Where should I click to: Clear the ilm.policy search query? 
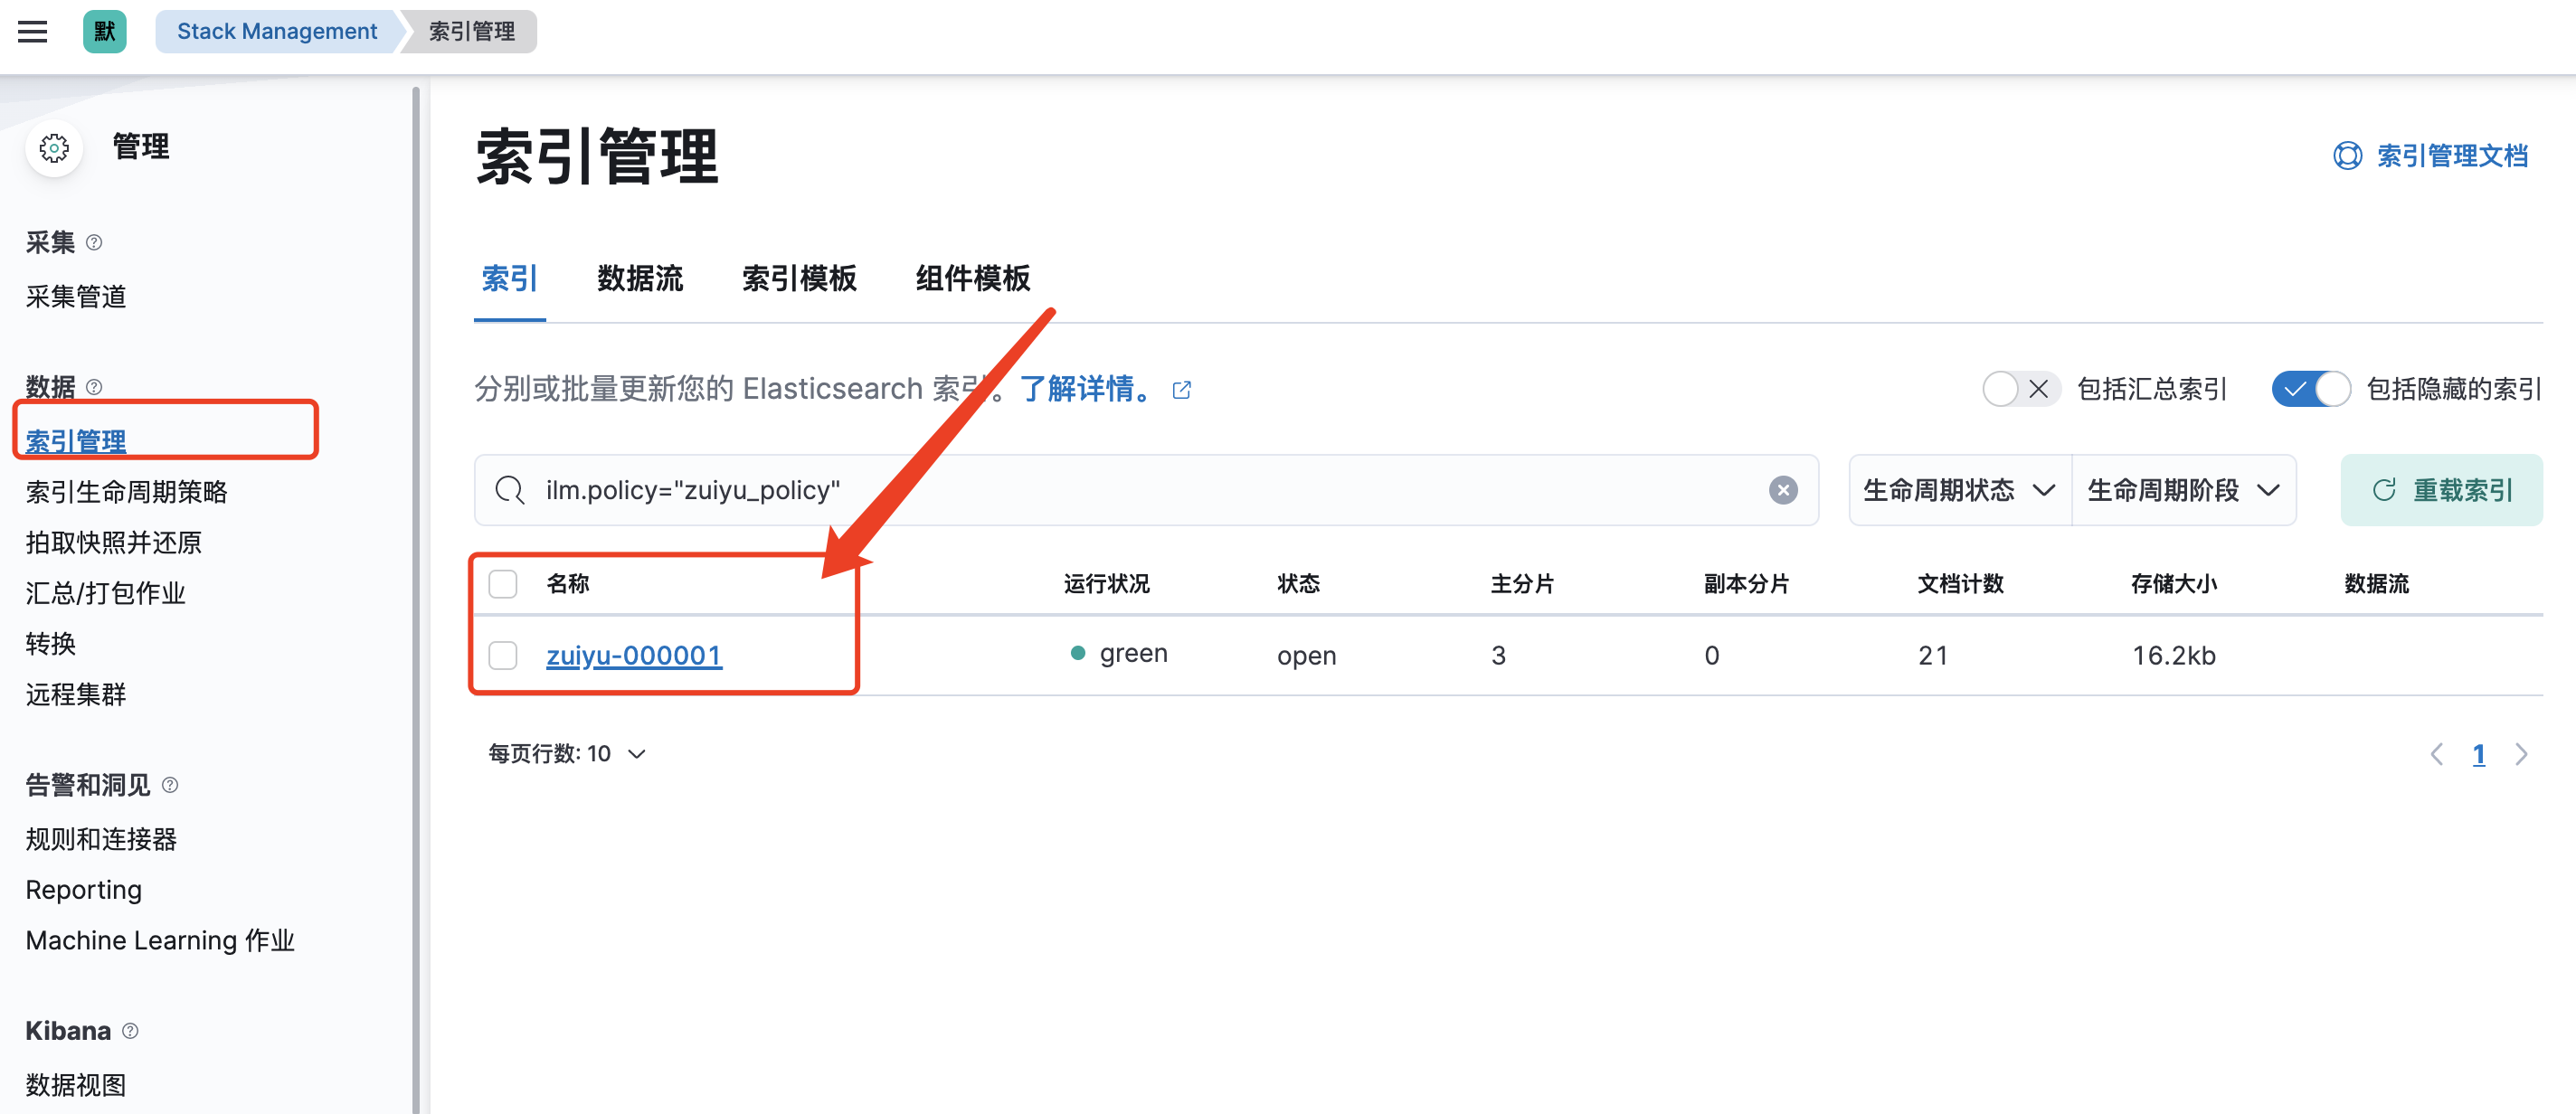point(1783,490)
